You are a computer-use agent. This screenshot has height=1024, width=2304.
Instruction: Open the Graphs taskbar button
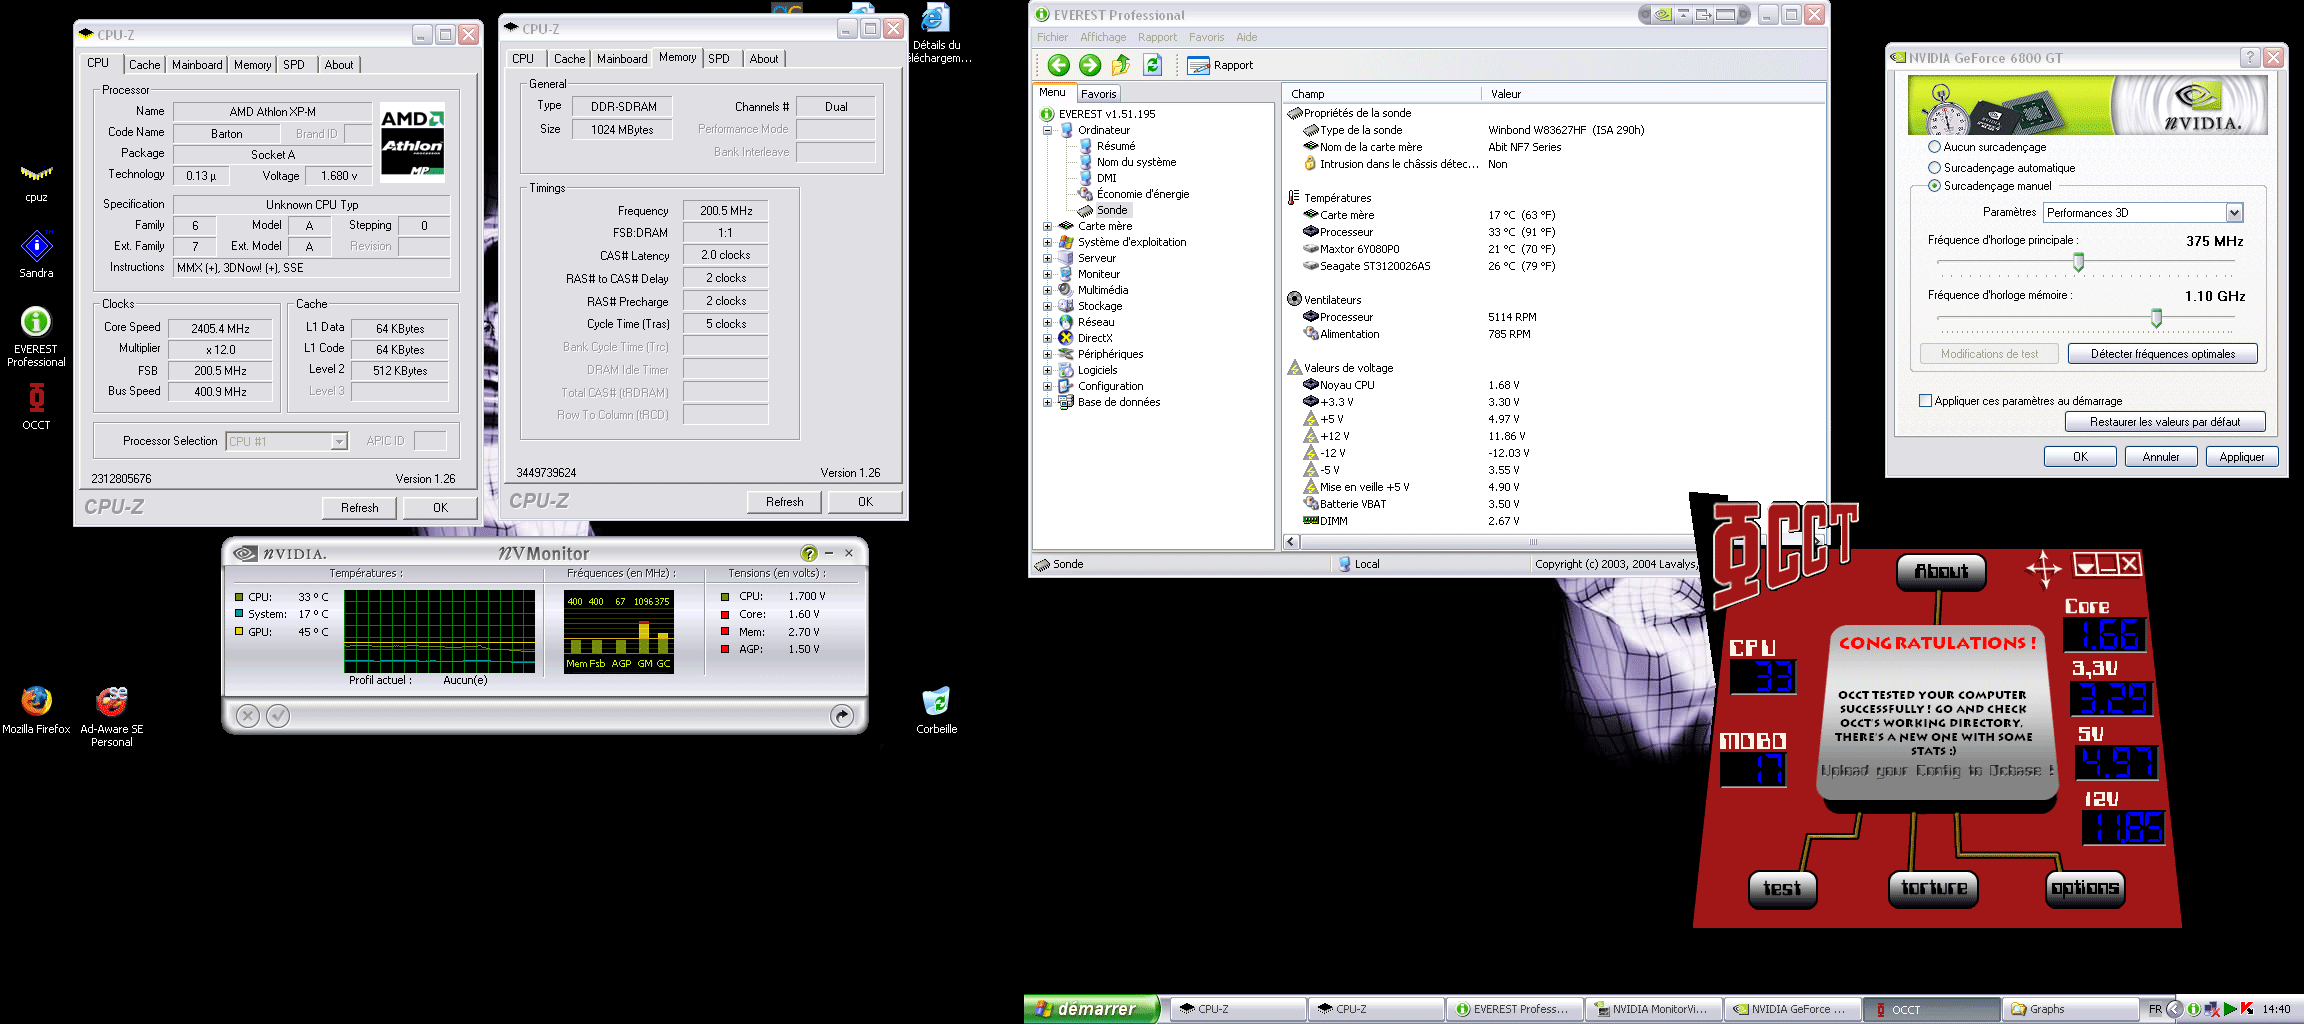pos(2070,1009)
